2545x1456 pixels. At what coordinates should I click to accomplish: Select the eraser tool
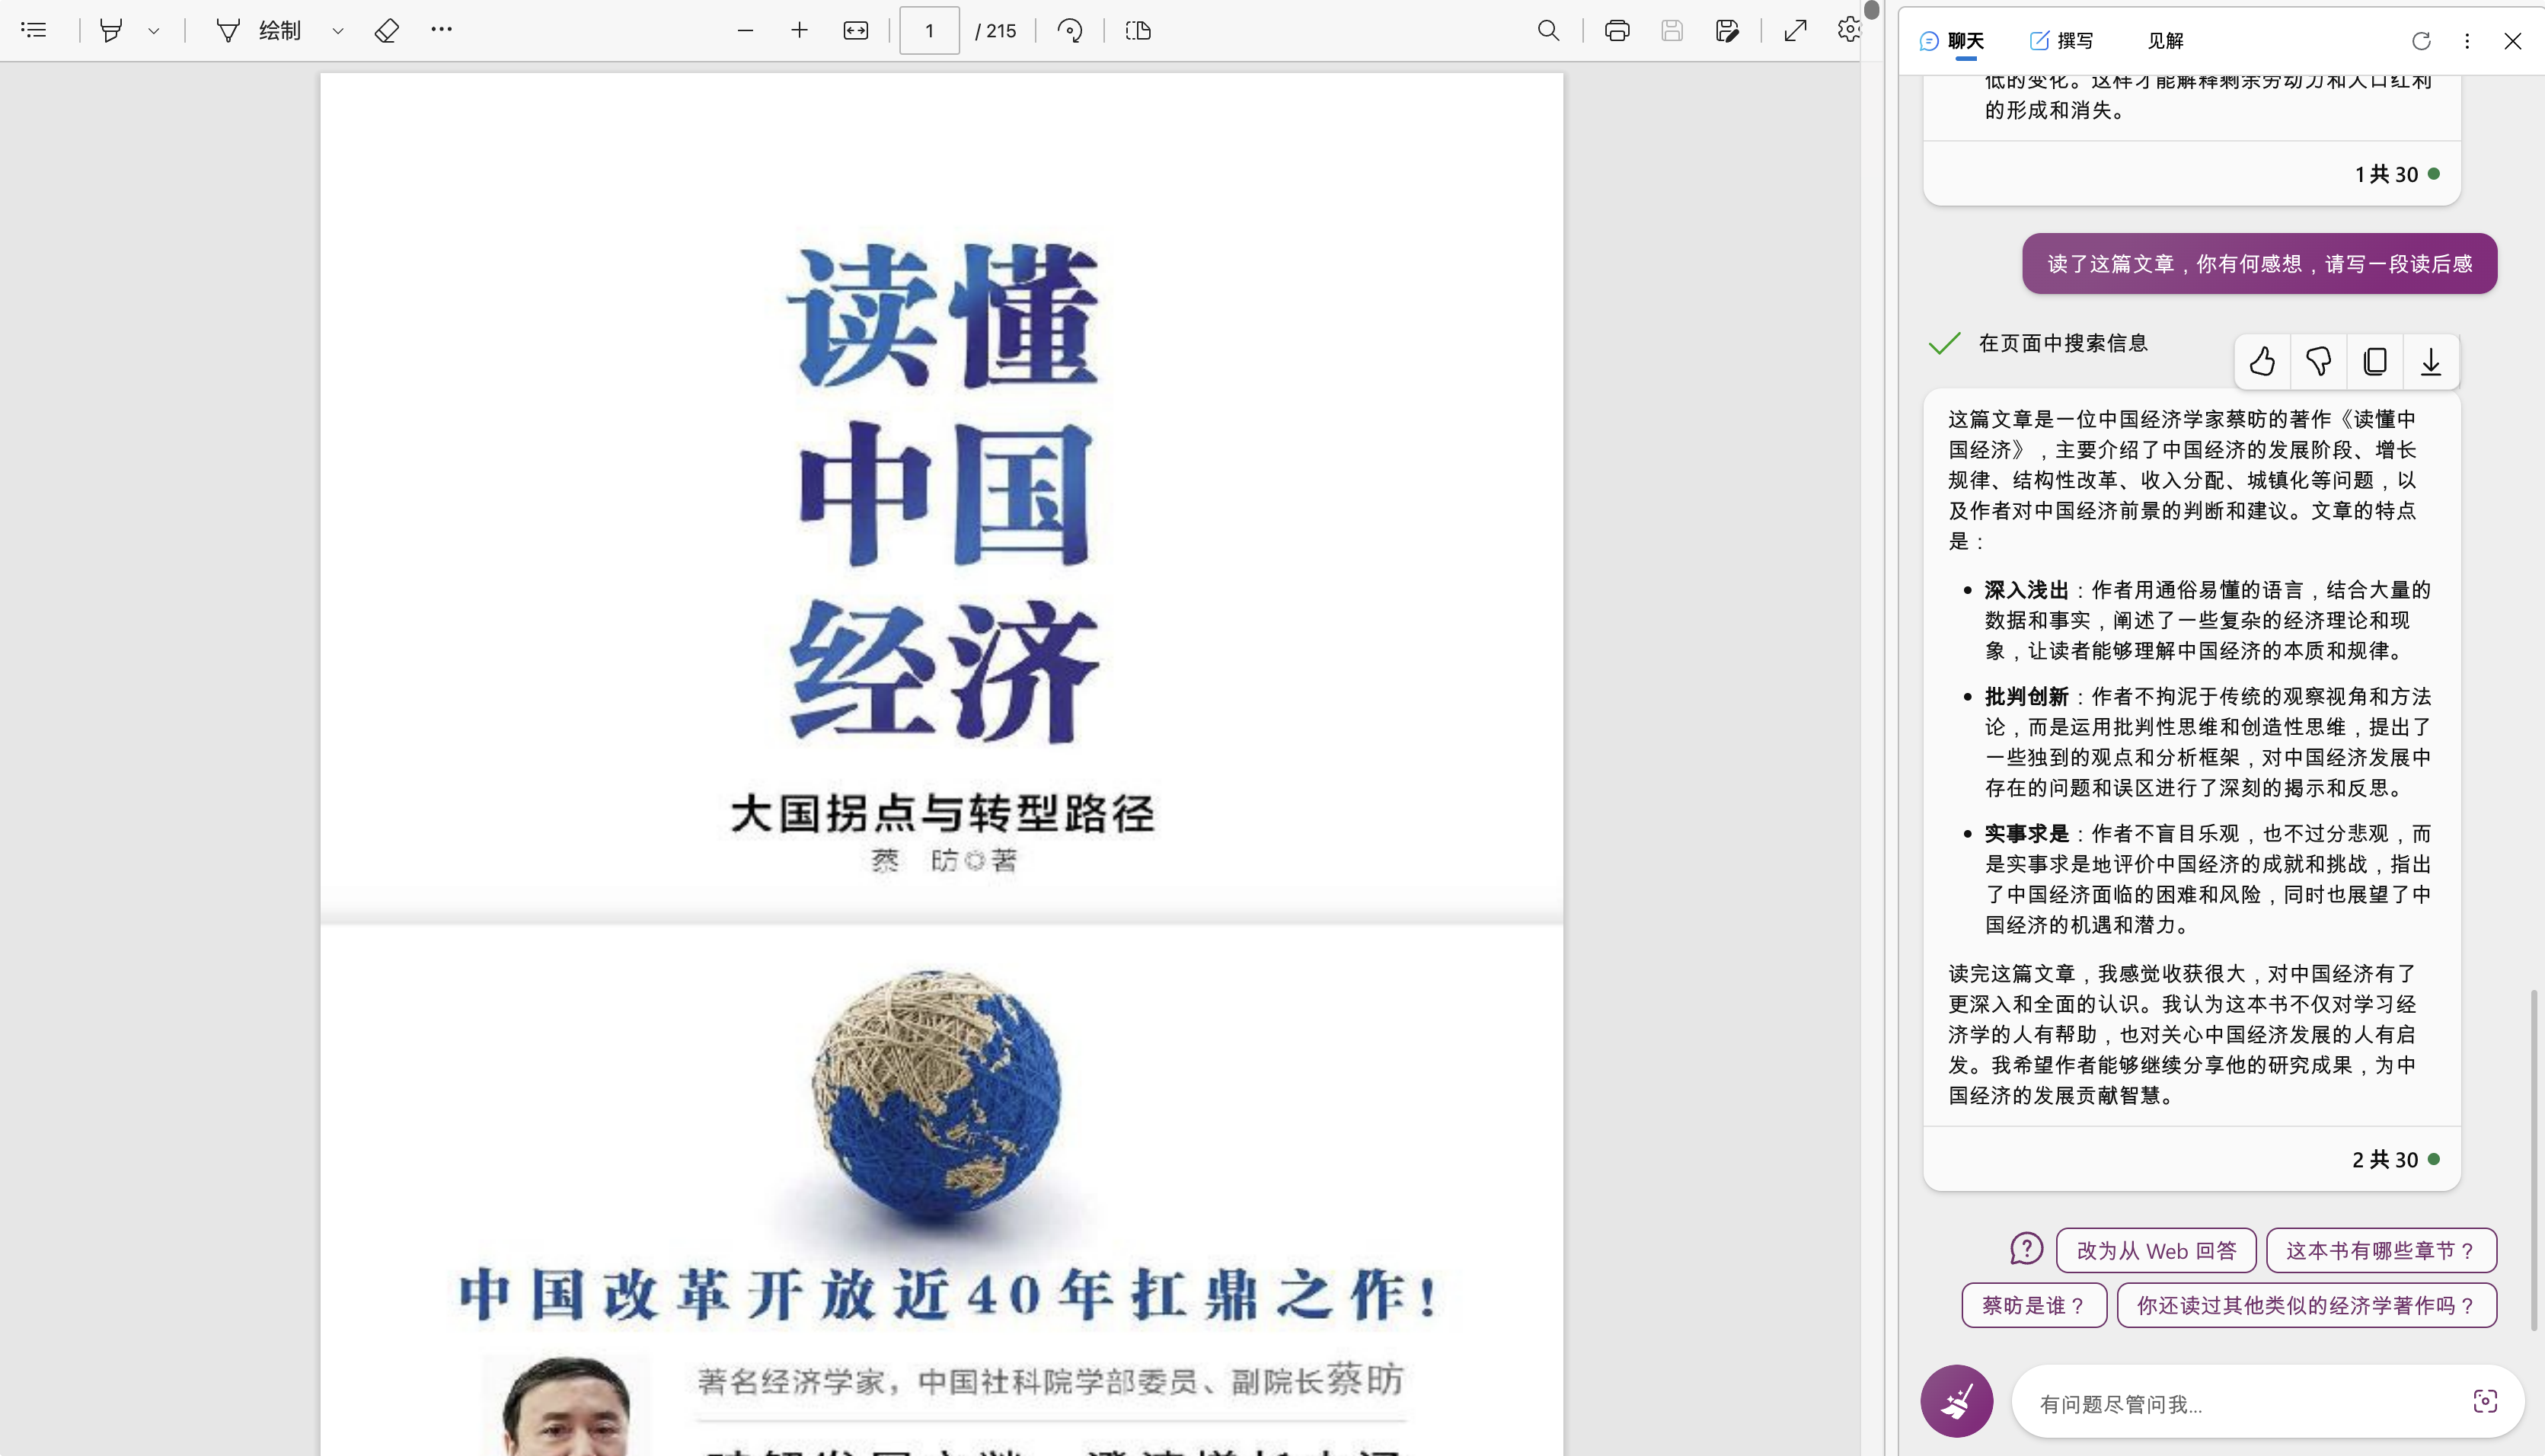coord(387,30)
